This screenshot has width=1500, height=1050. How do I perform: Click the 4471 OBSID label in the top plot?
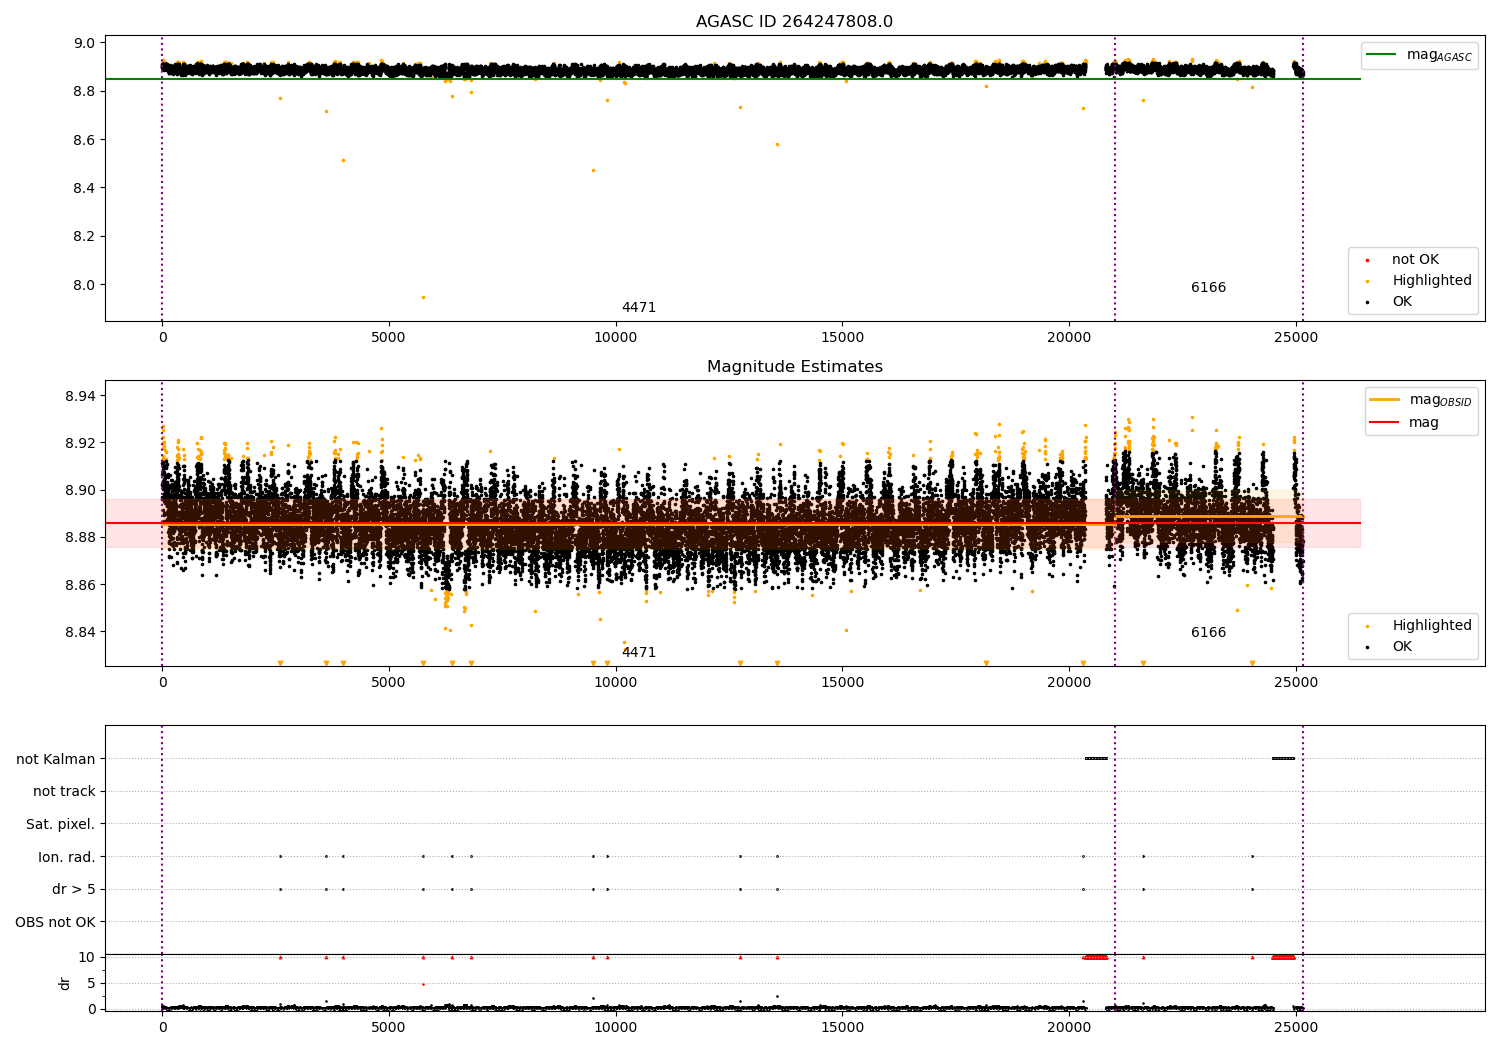(x=639, y=308)
